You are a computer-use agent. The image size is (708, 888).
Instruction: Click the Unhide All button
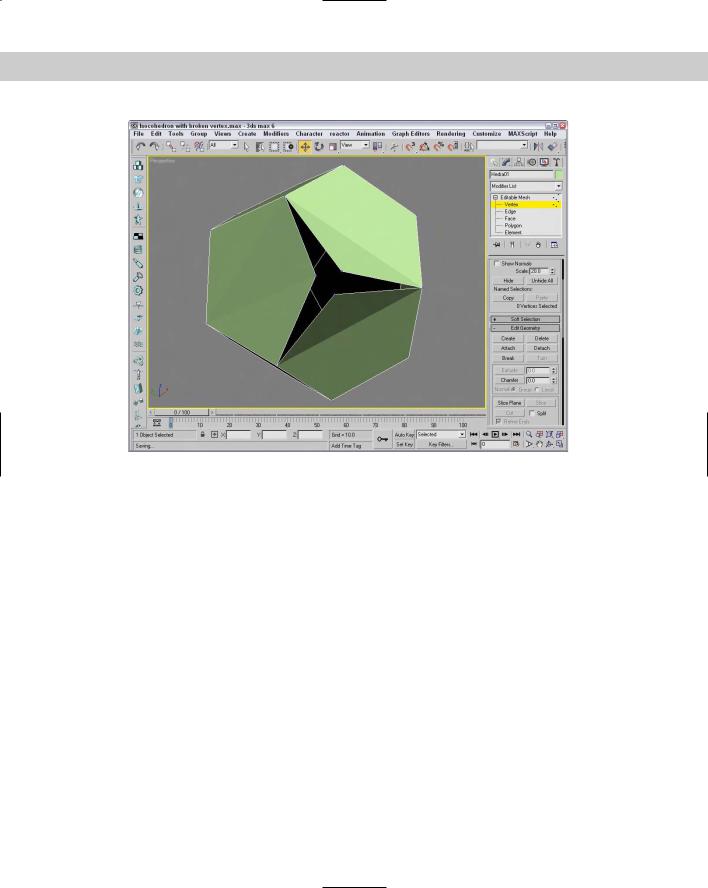click(542, 281)
